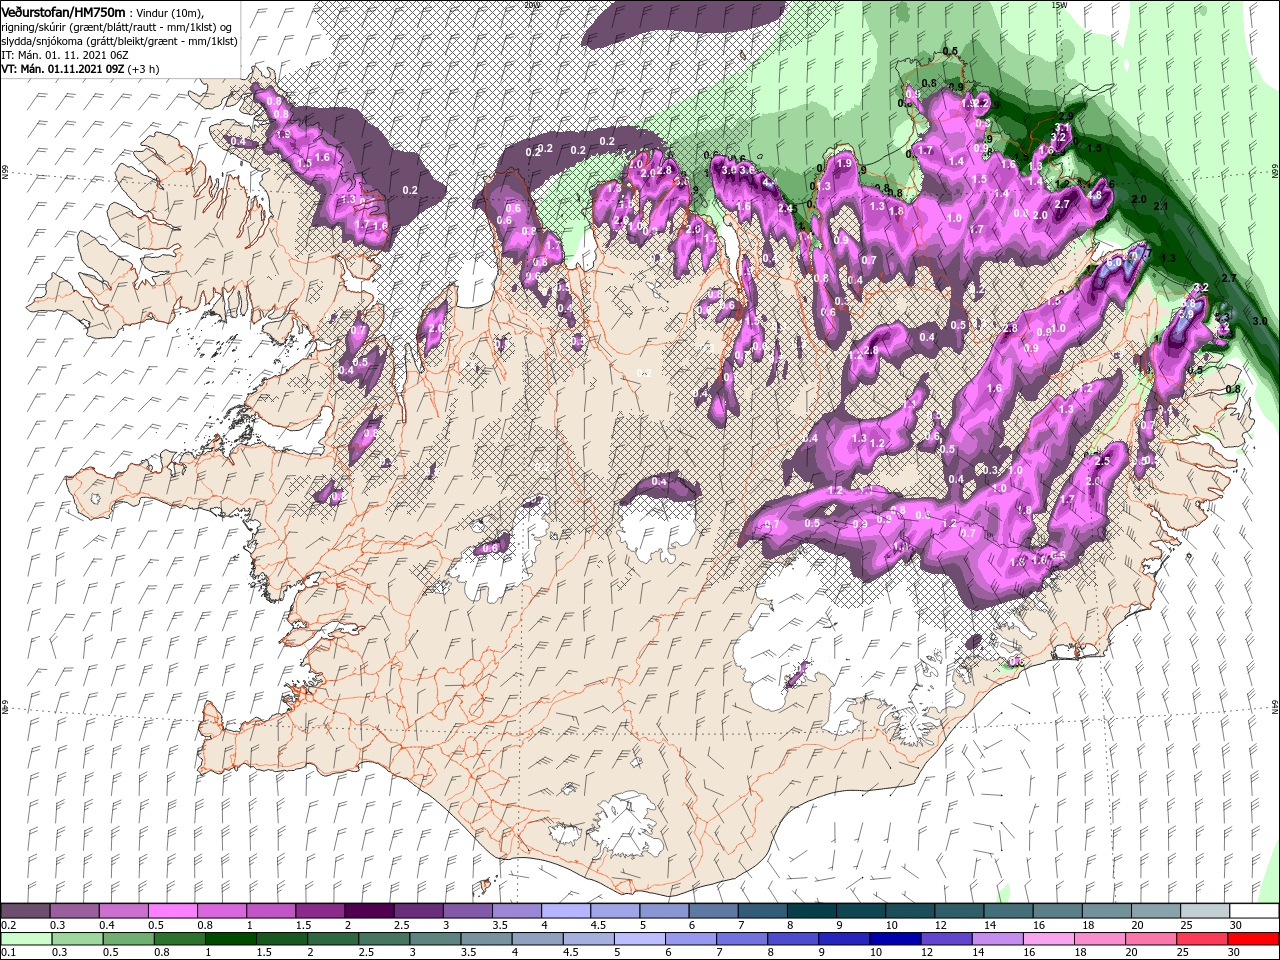Click the Veðurstofan/HM750m title text
1280x960 pixels.
64,11
